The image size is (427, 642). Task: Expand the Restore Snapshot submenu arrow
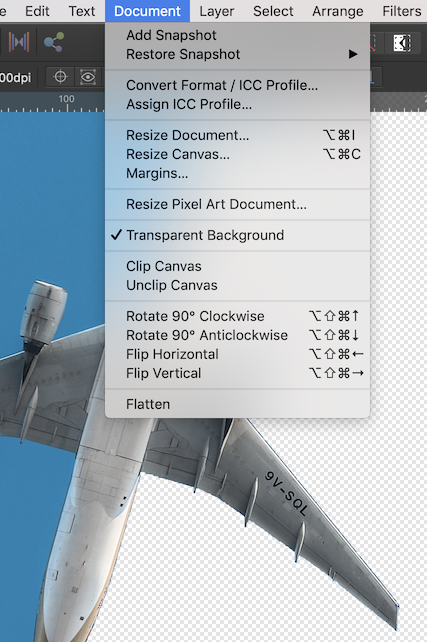(353, 54)
